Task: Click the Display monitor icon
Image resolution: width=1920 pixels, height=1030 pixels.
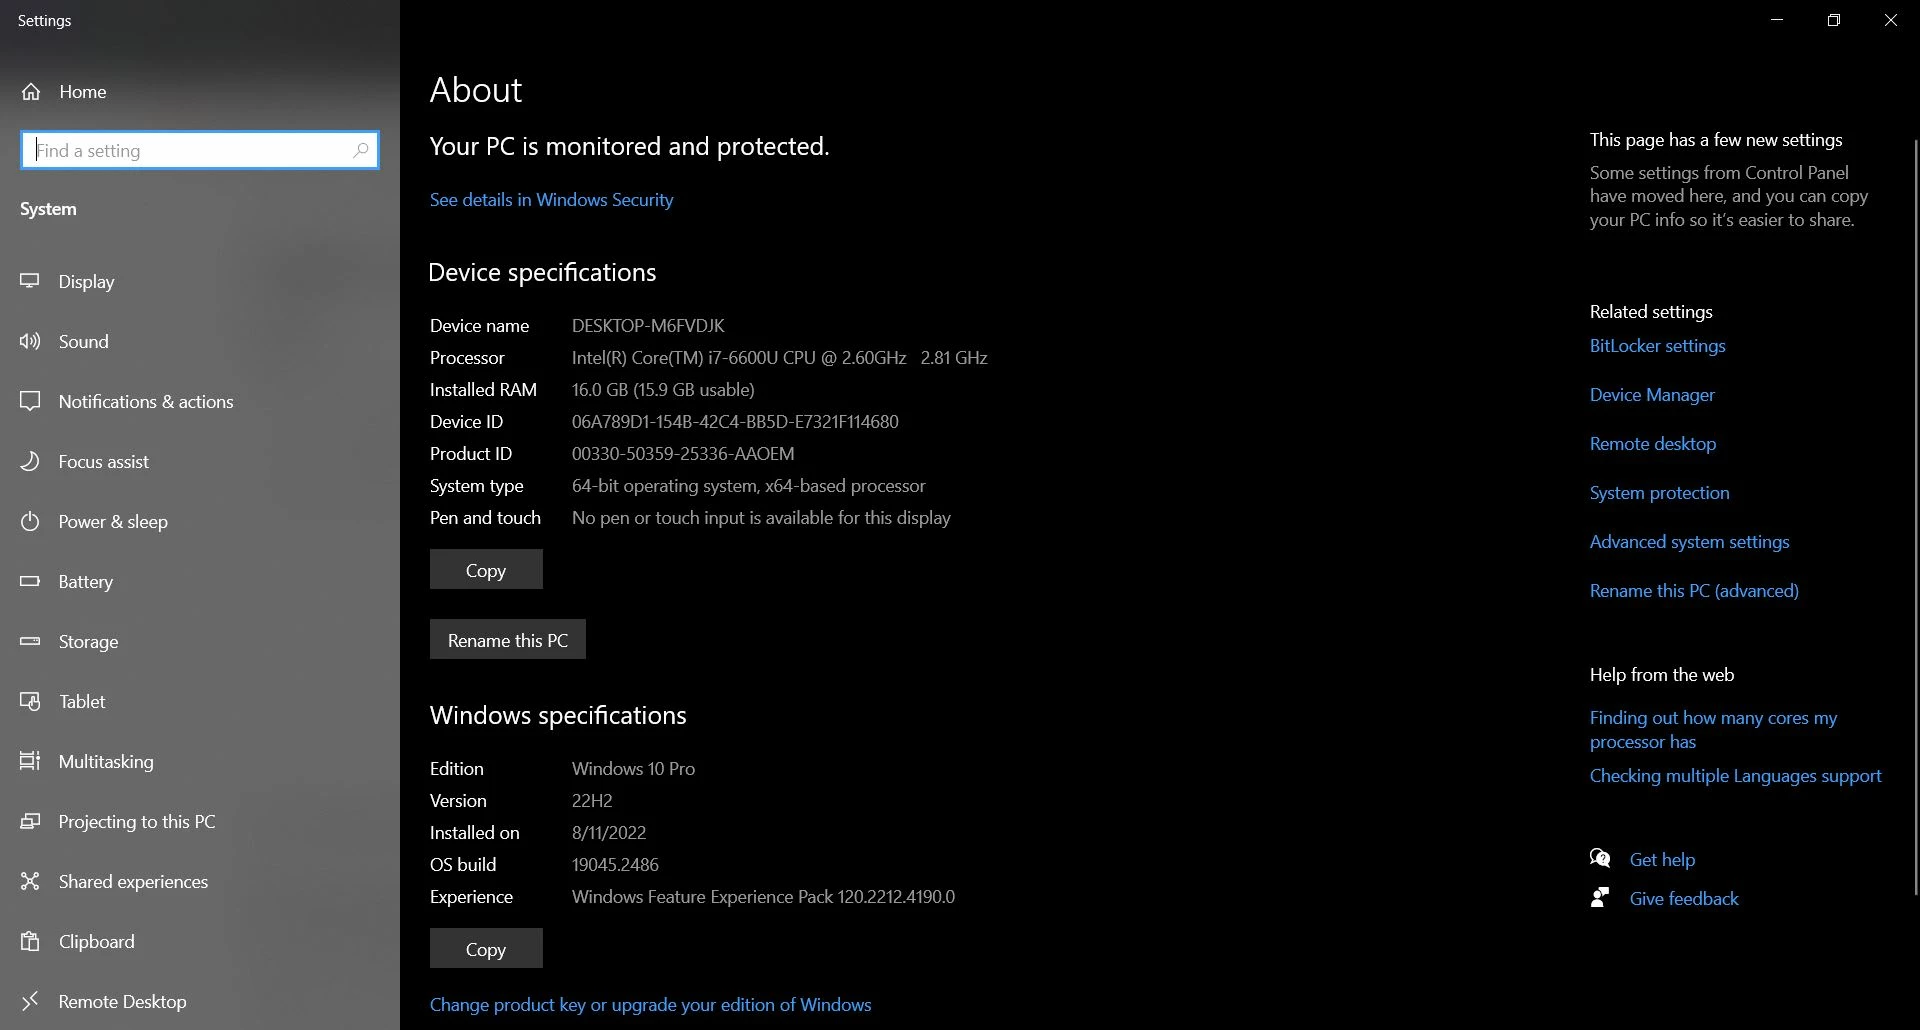Action: point(30,281)
